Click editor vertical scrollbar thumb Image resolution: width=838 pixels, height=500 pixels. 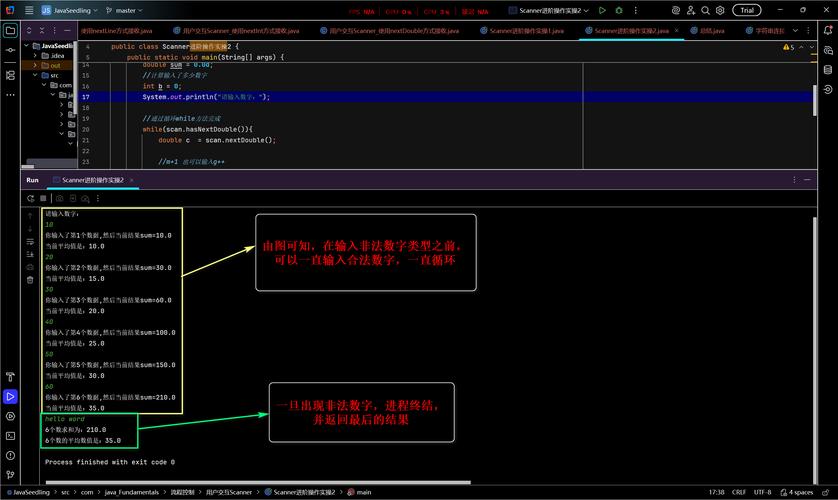(814, 100)
